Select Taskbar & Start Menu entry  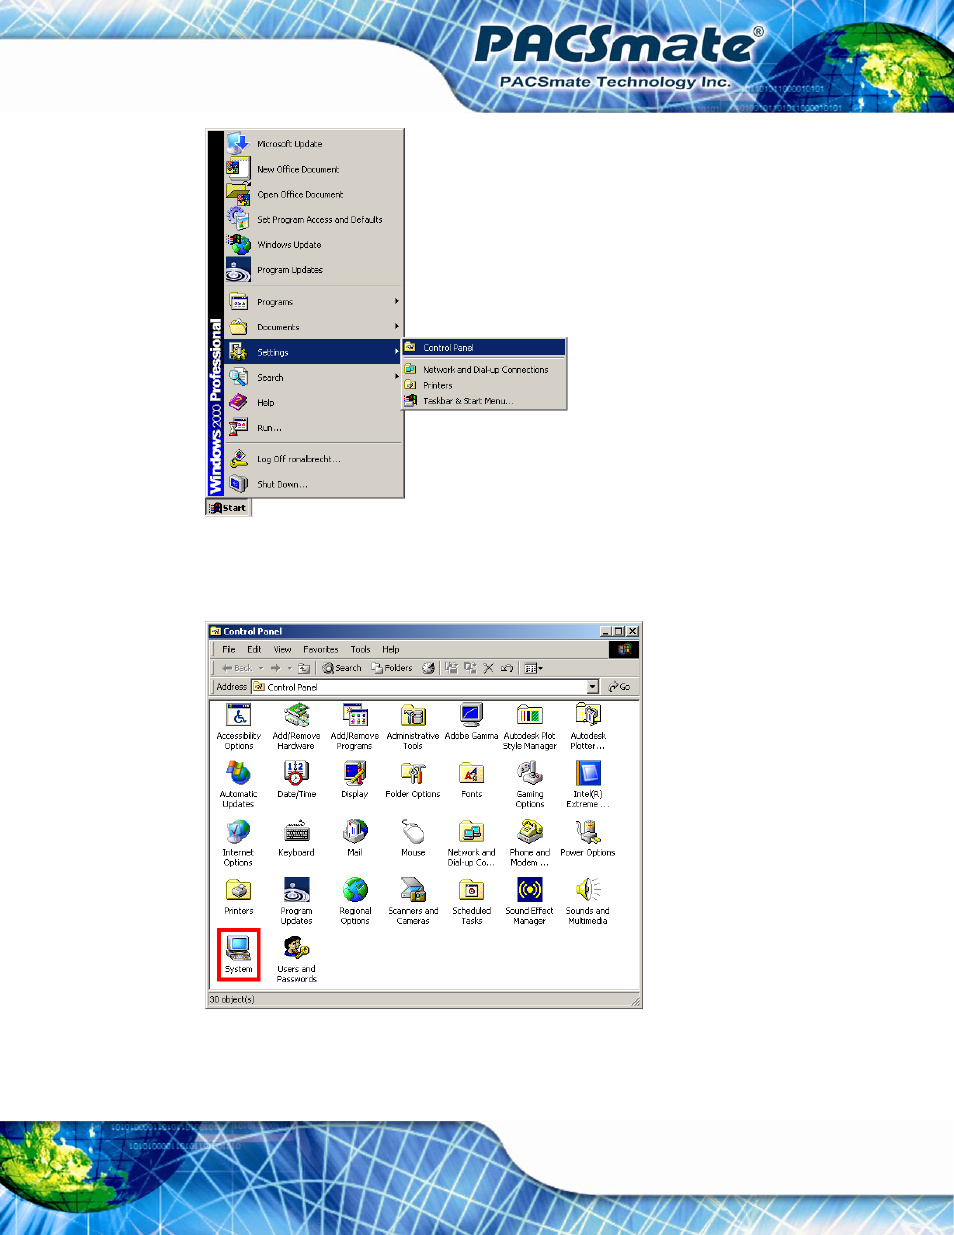click(484, 401)
